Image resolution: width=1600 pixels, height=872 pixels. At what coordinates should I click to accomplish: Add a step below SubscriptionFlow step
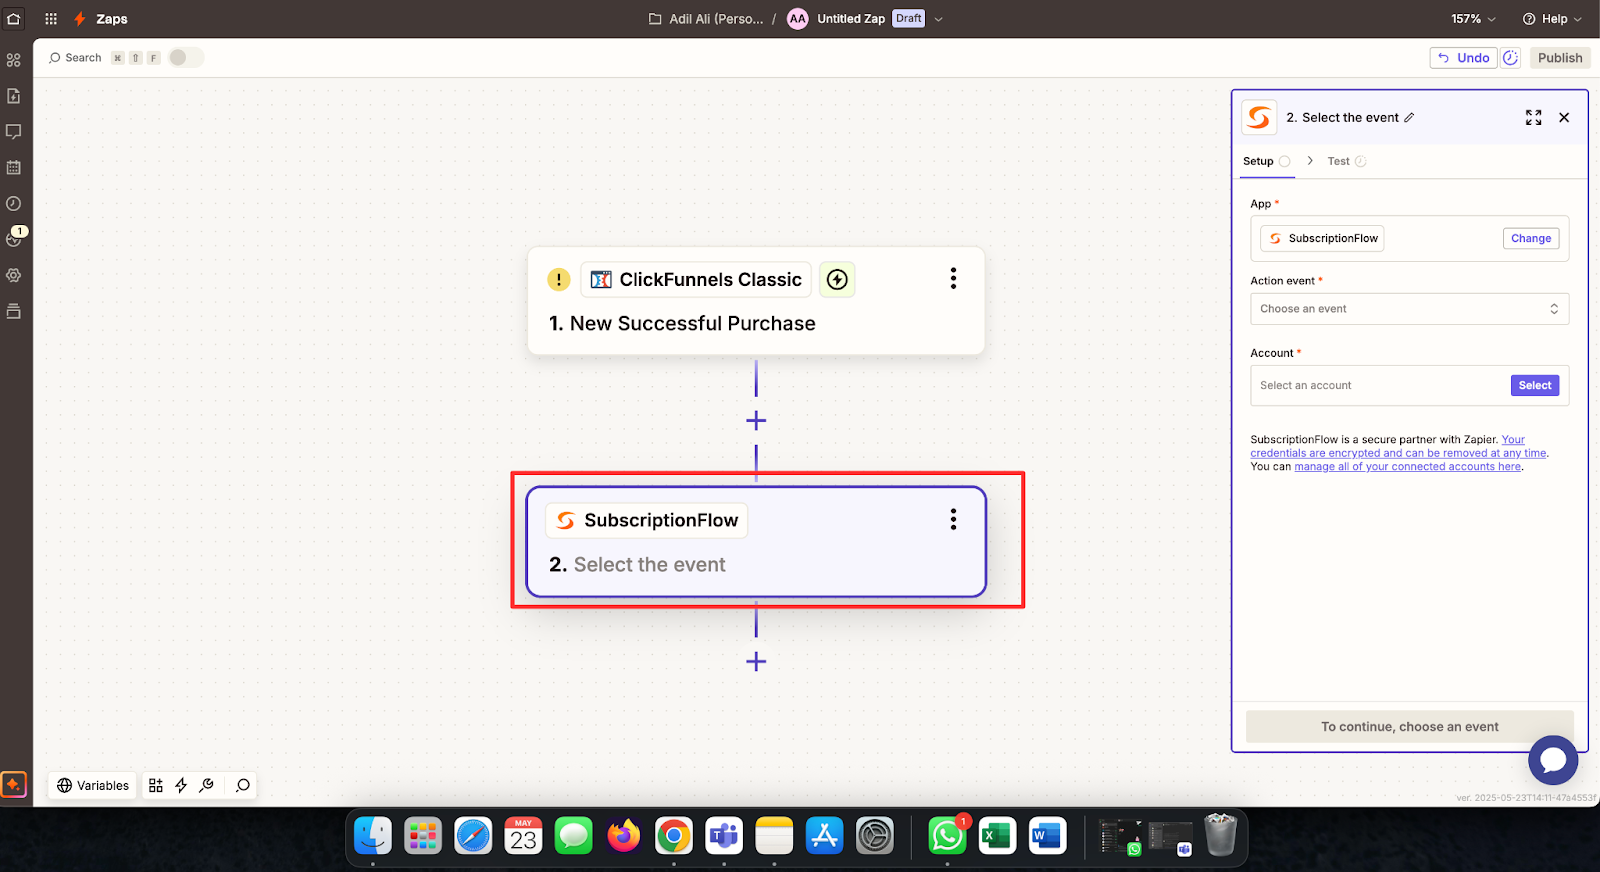click(756, 661)
